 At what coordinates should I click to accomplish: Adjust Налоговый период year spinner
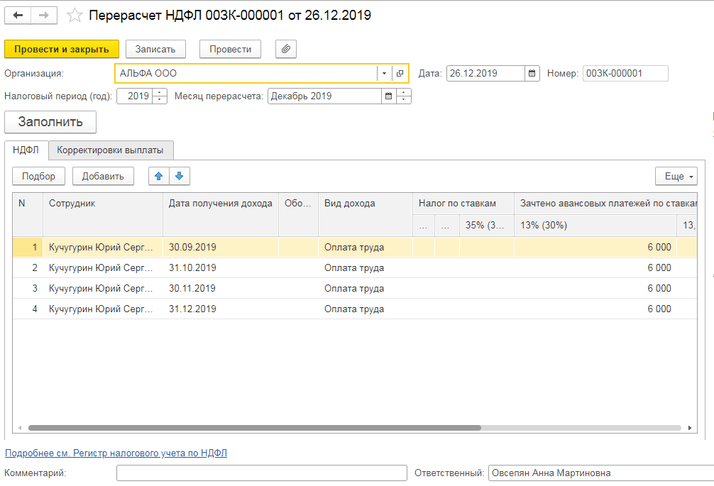click(160, 96)
